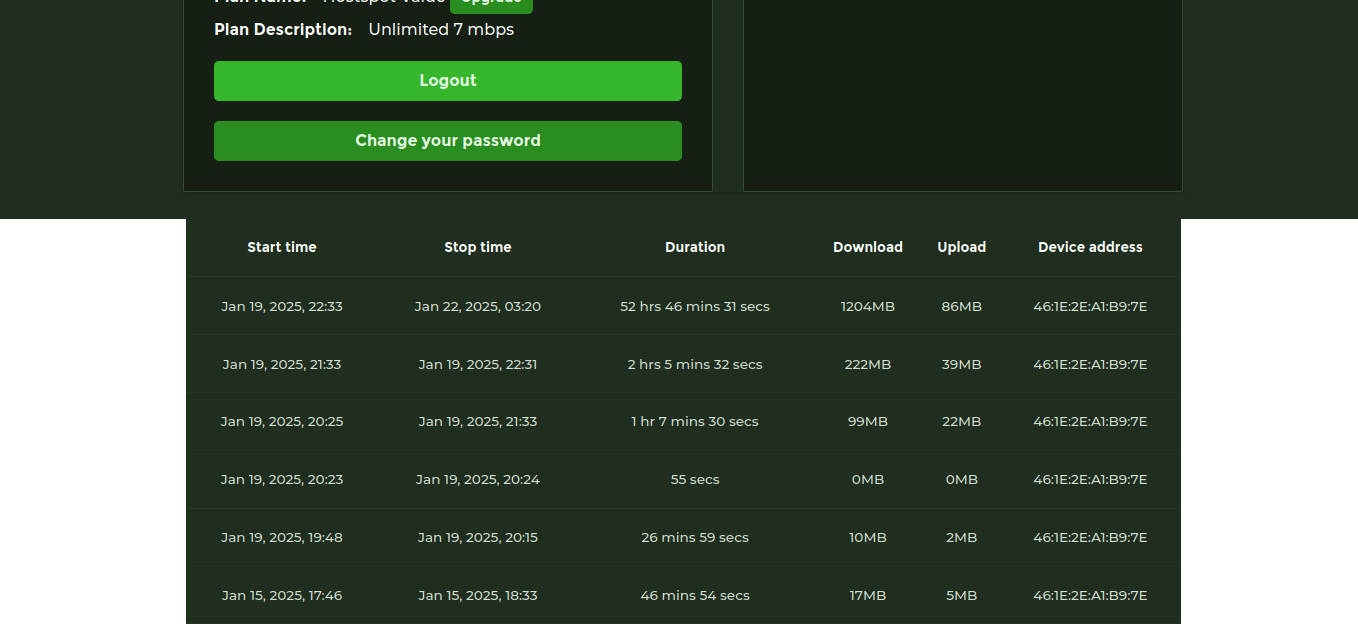The image size is (1358, 633).
Task: Click the 55 secs duration entry
Action: coord(694,479)
